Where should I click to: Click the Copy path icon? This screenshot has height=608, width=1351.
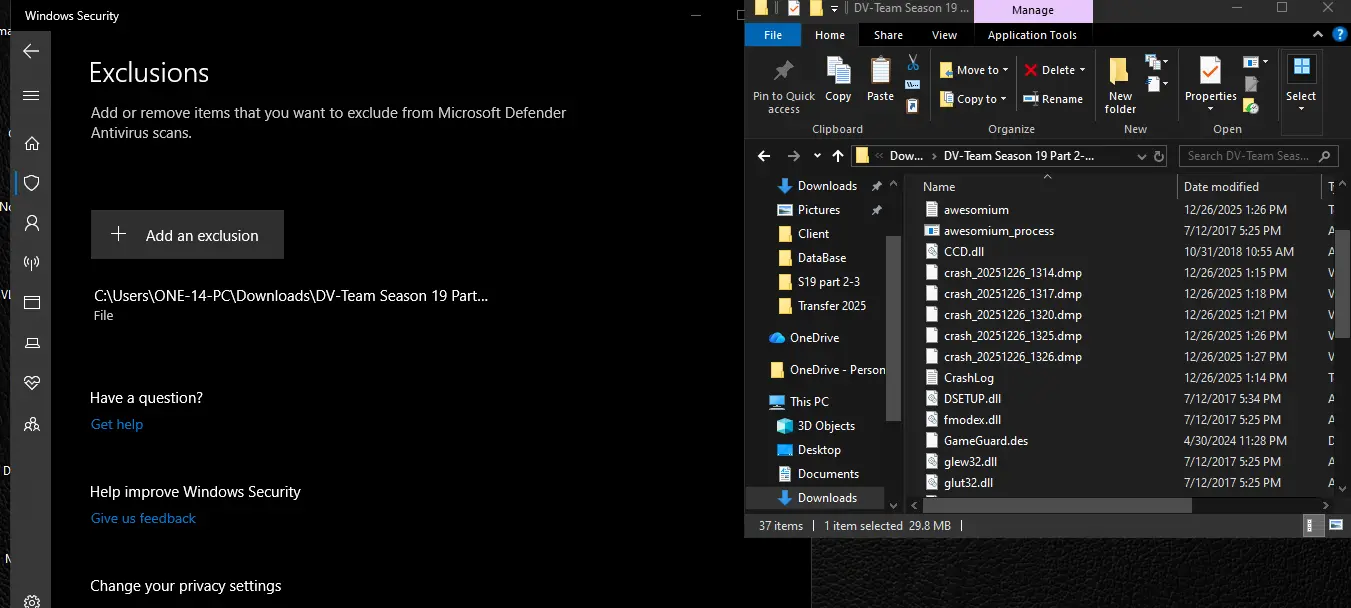point(912,85)
